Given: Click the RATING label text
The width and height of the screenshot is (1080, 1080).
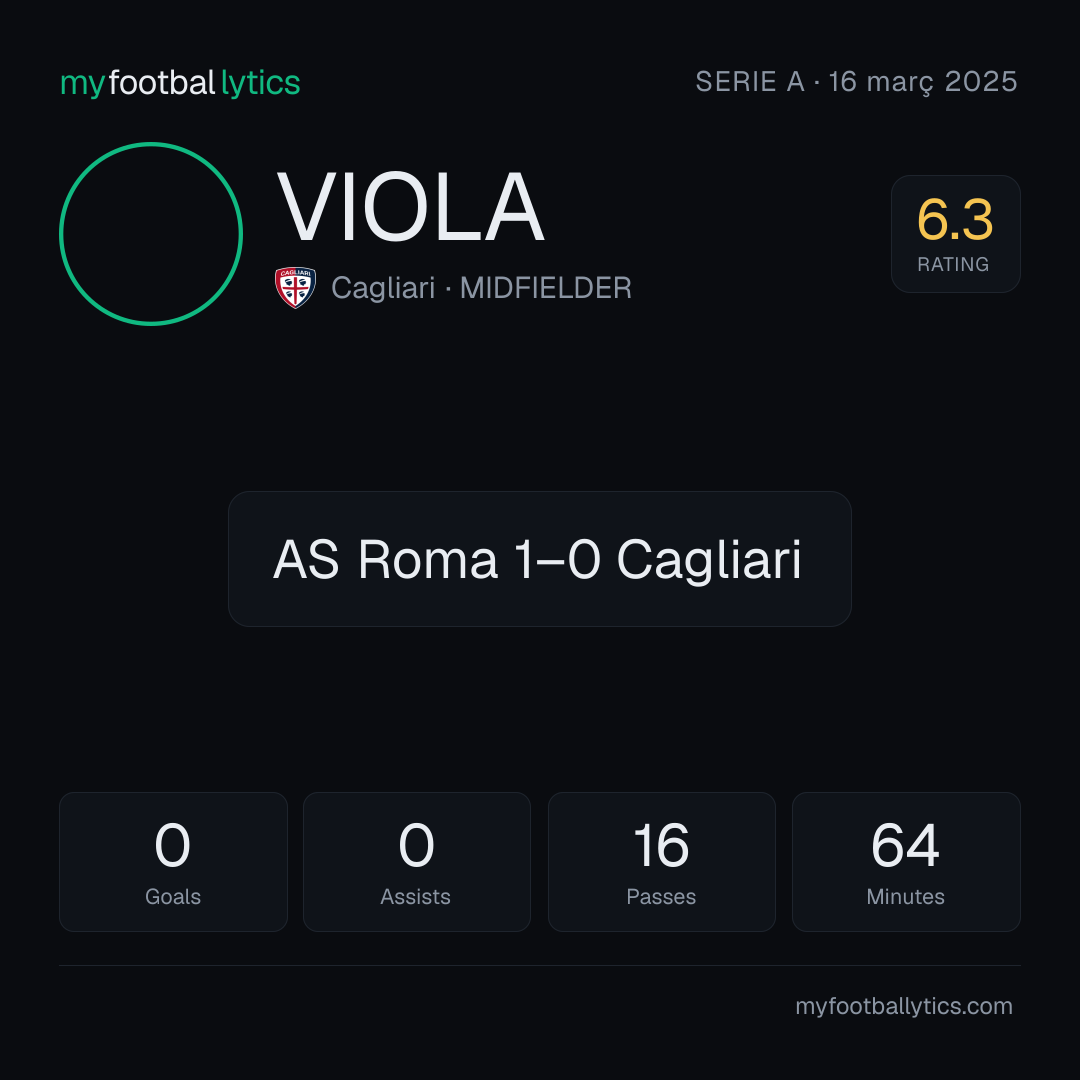Looking at the screenshot, I should click(x=953, y=264).
